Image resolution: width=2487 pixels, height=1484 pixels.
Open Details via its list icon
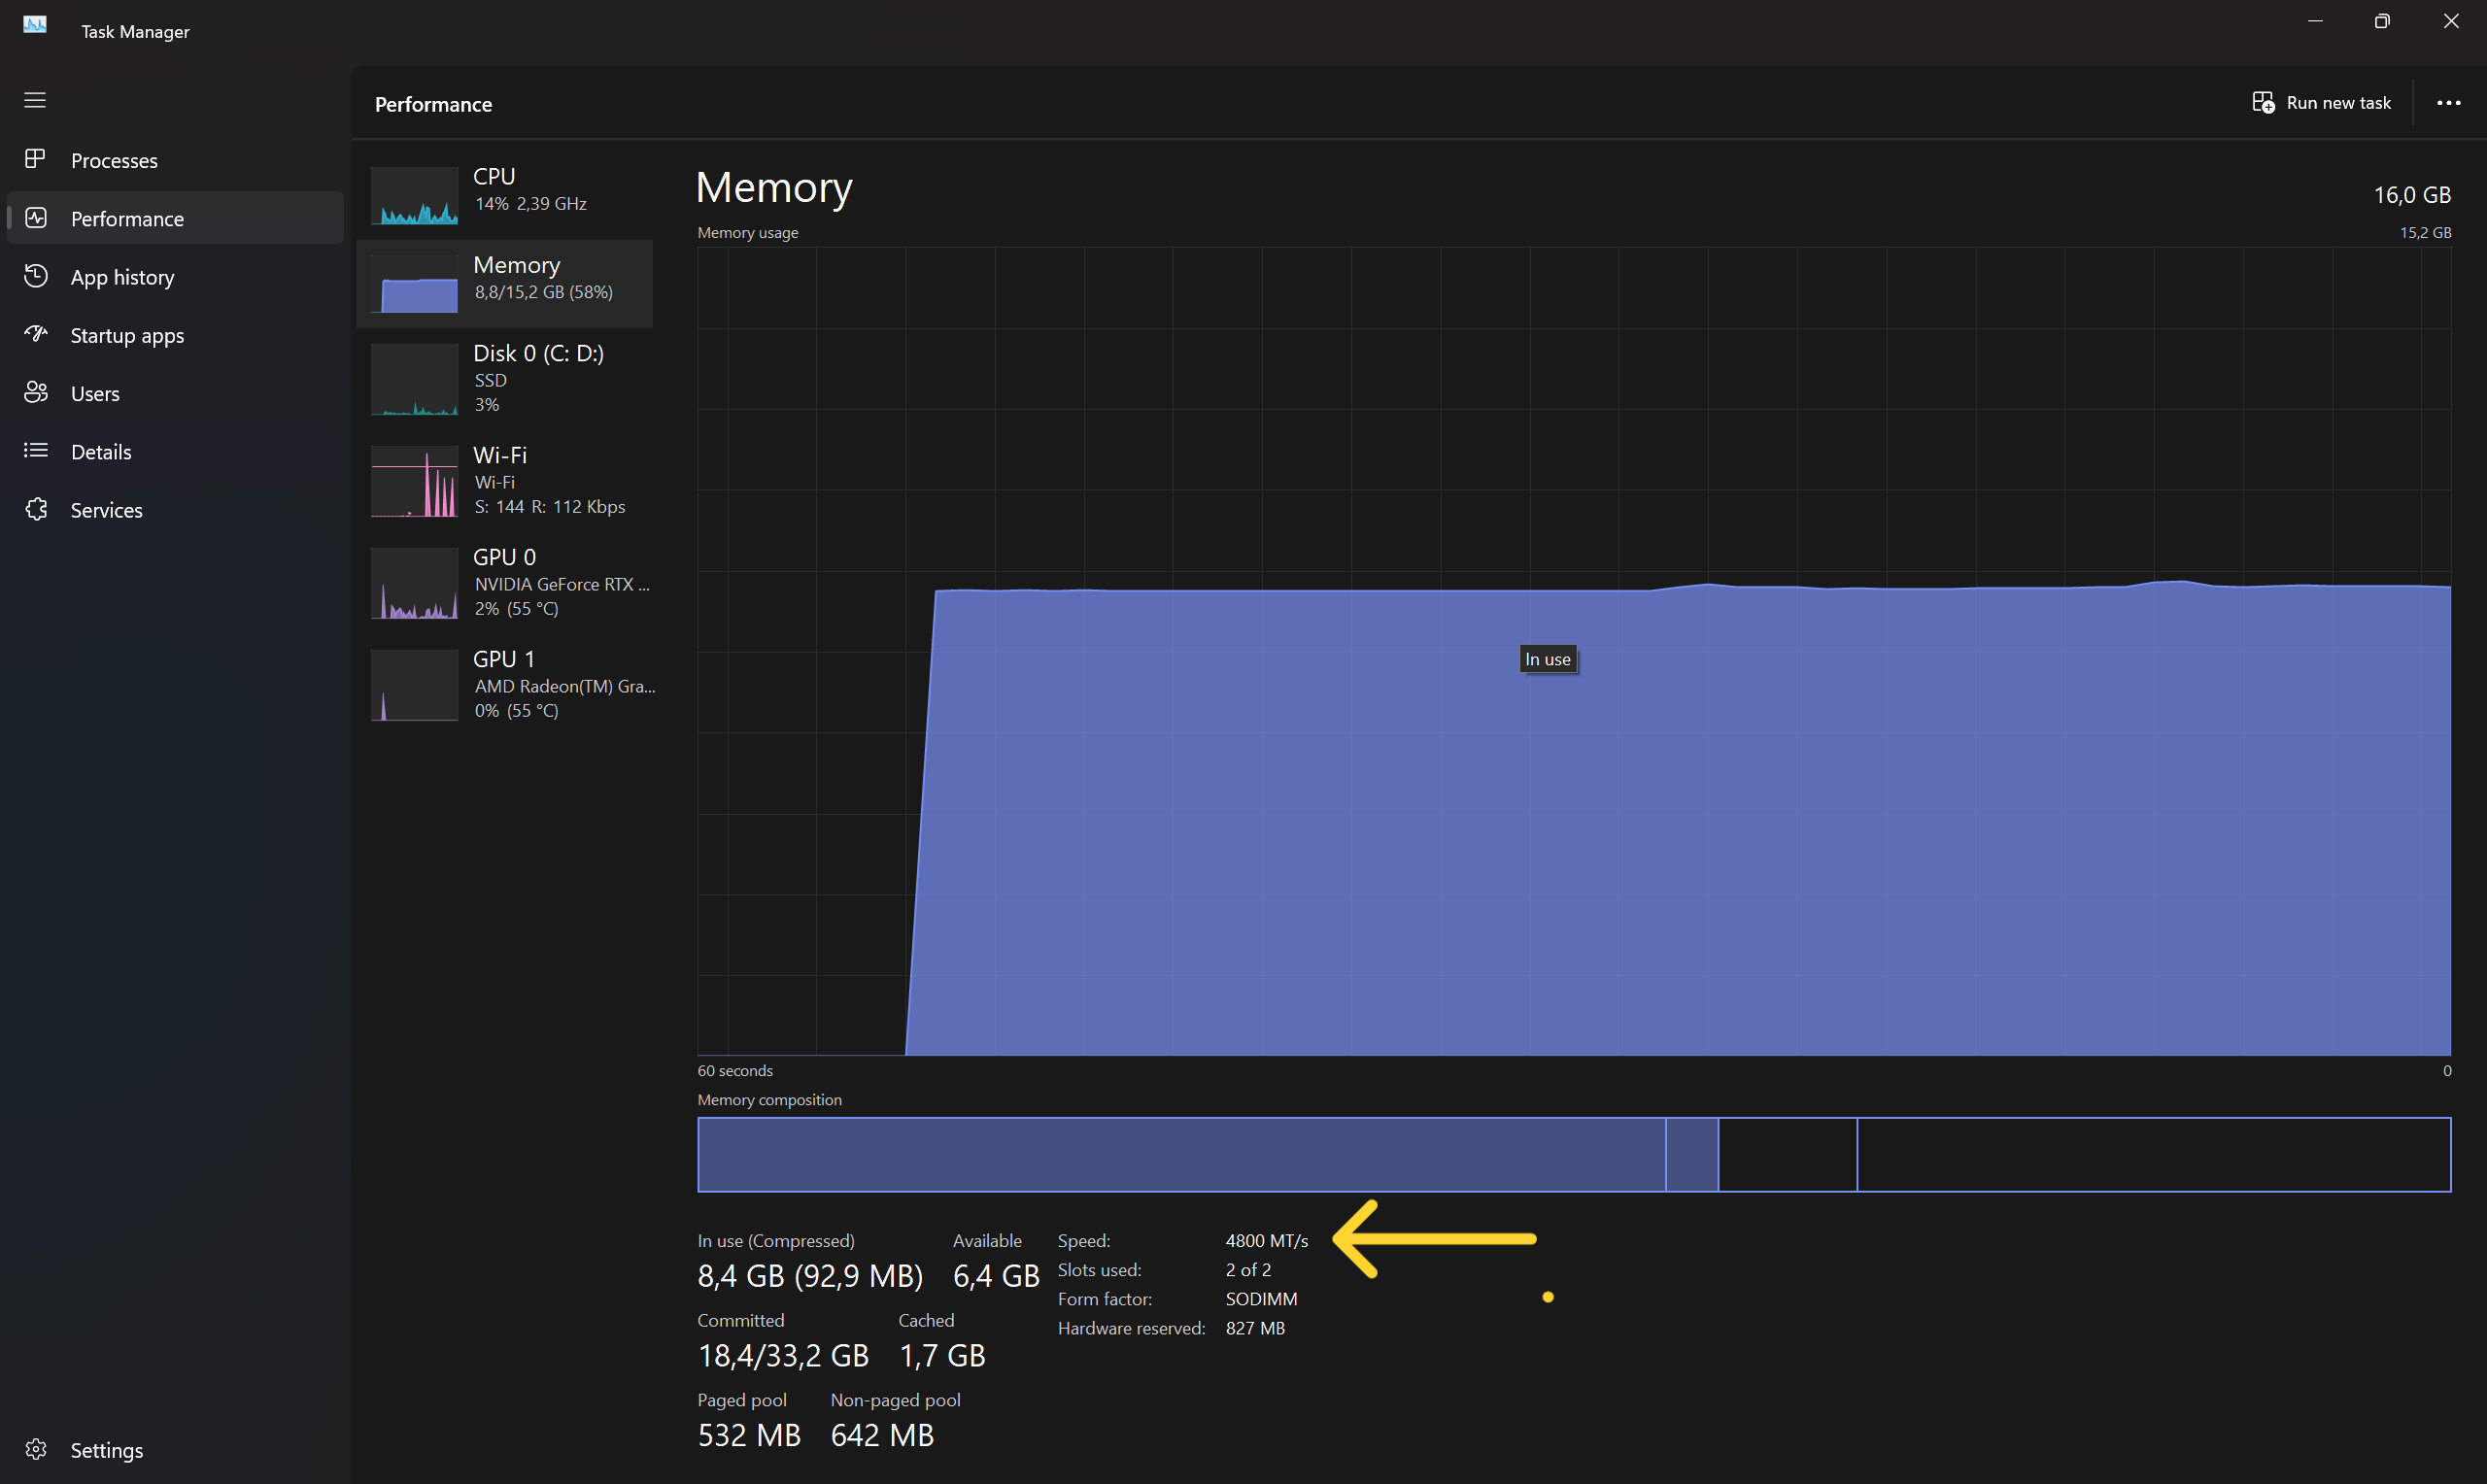pyautogui.click(x=36, y=451)
